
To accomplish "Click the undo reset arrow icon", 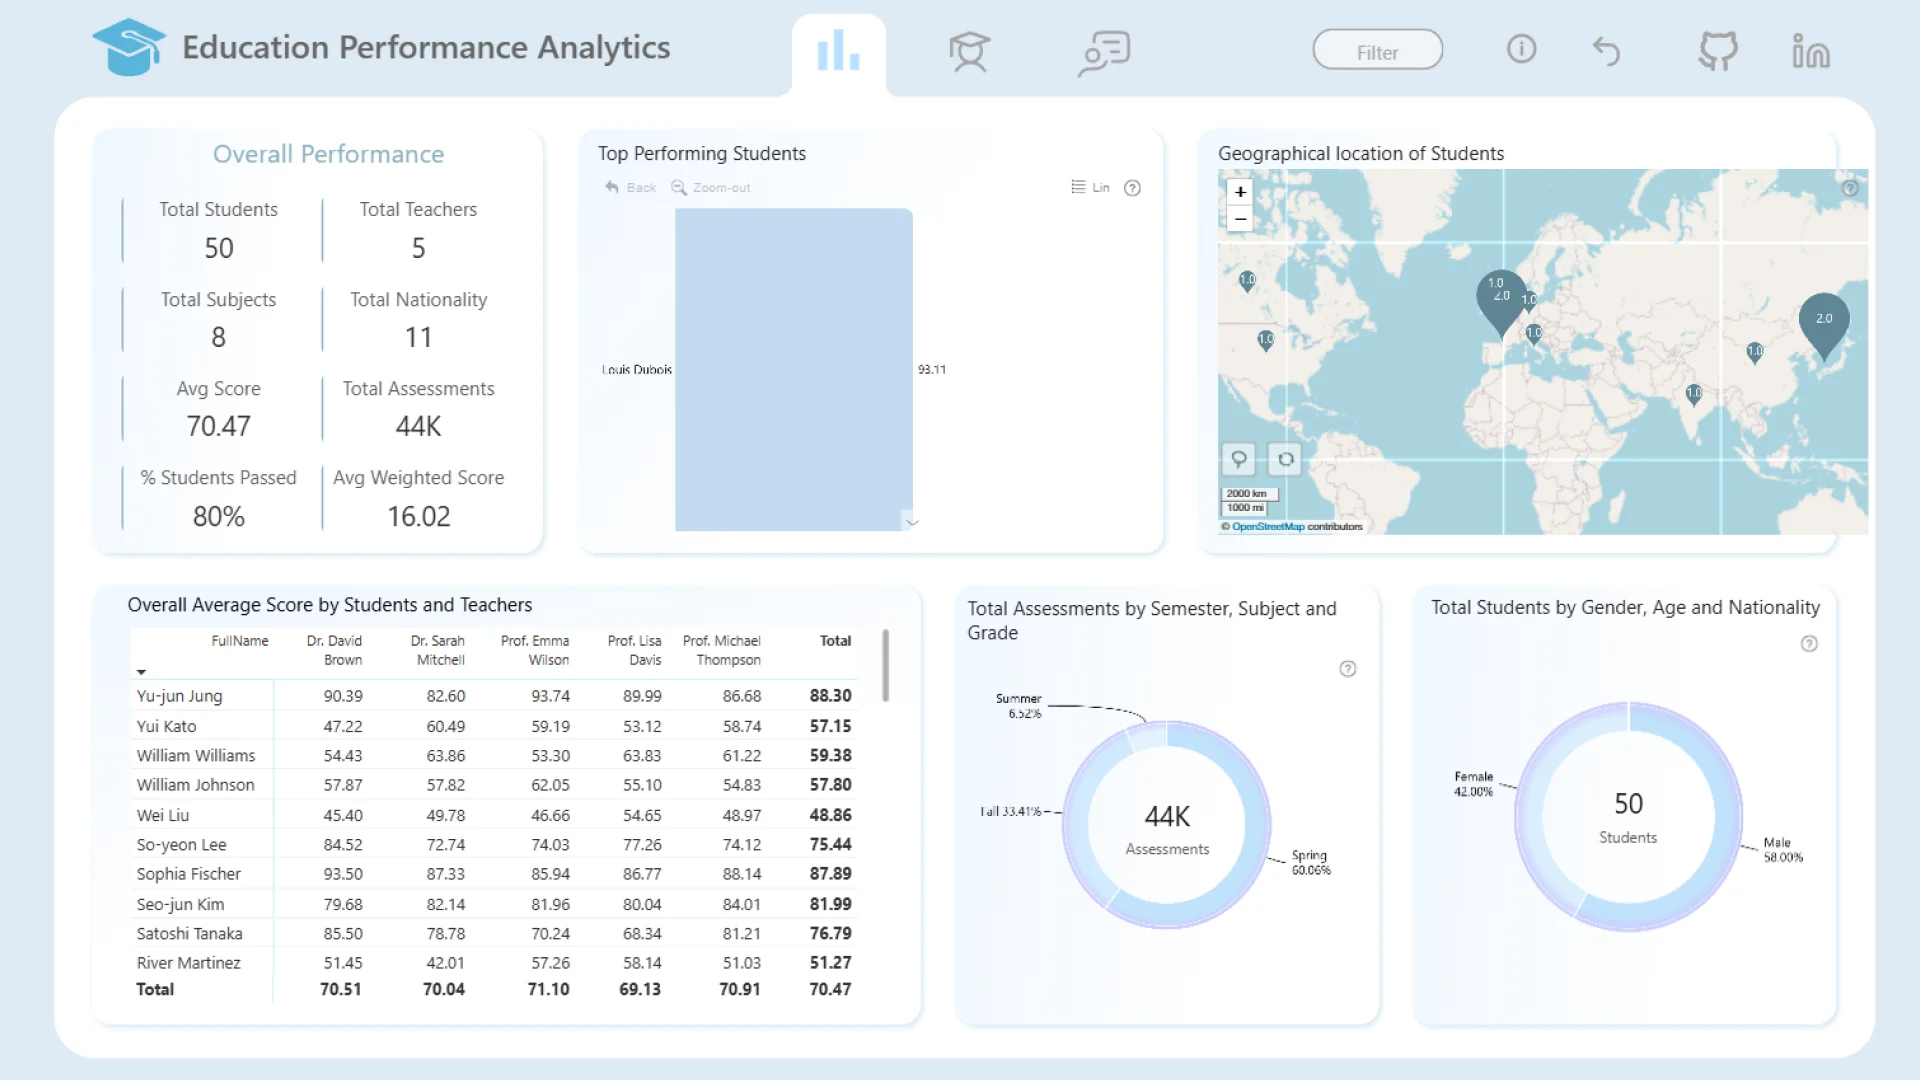I will click(1606, 51).
